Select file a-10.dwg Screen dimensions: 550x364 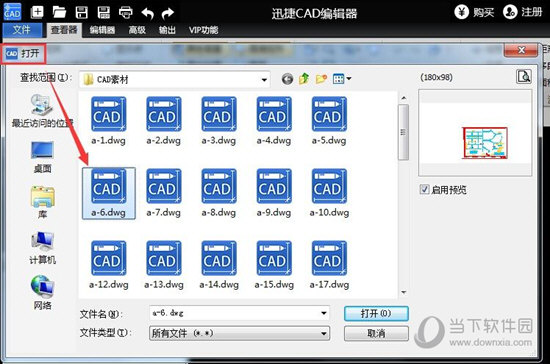coord(329,193)
